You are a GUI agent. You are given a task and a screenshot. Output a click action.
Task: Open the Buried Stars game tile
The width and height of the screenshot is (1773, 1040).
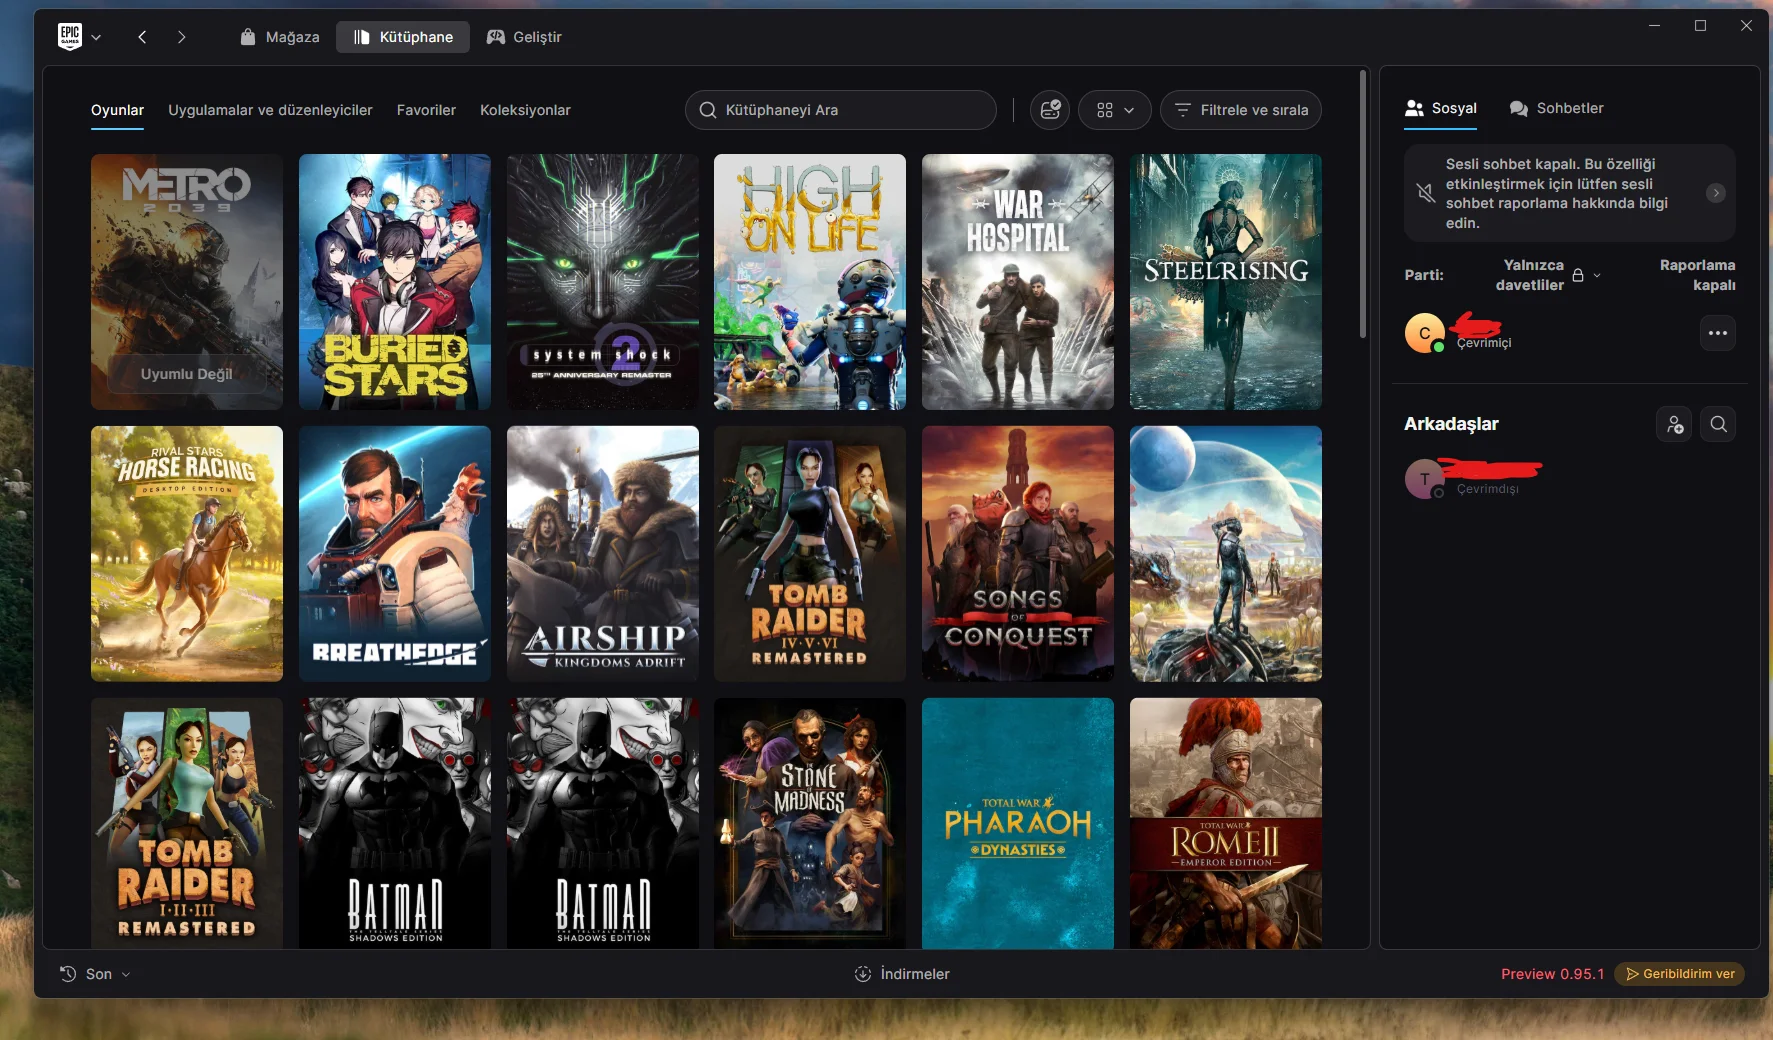coord(395,282)
